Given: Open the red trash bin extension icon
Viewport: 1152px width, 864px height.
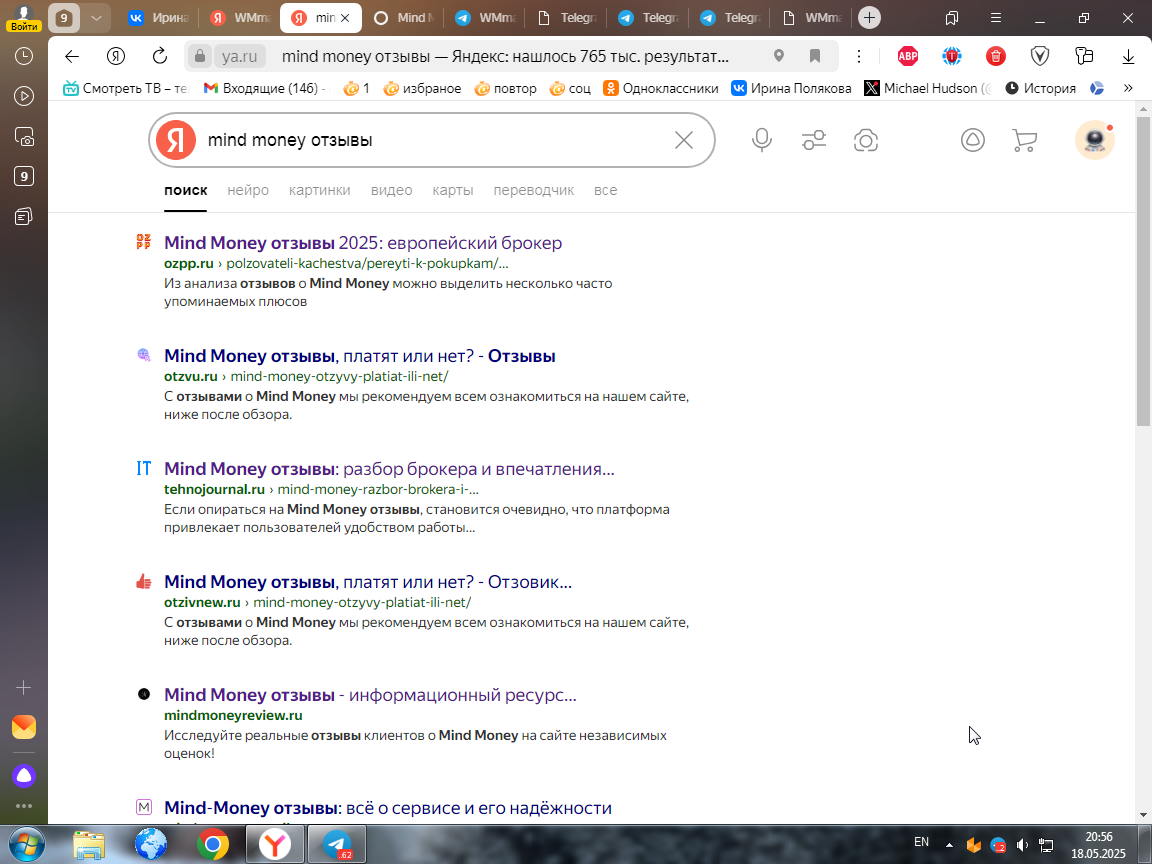Looking at the screenshot, I should 996,56.
